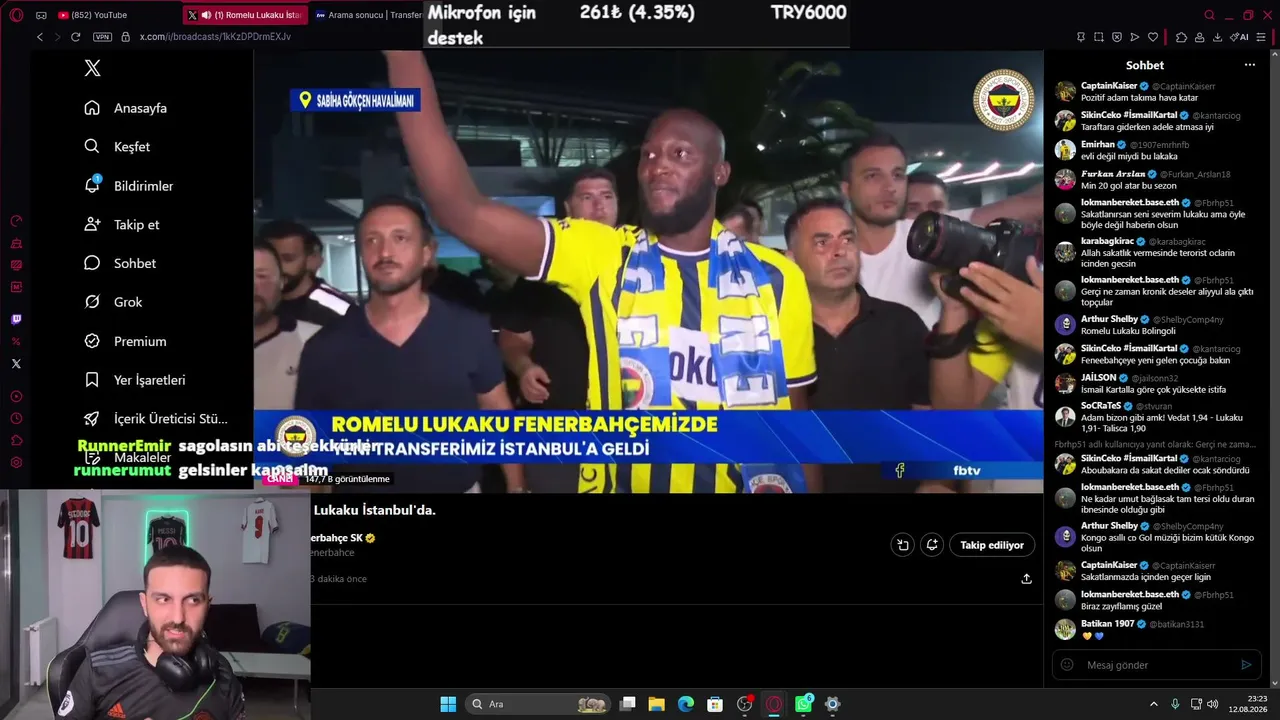Open Opera main menu logo

(x=15, y=15)
